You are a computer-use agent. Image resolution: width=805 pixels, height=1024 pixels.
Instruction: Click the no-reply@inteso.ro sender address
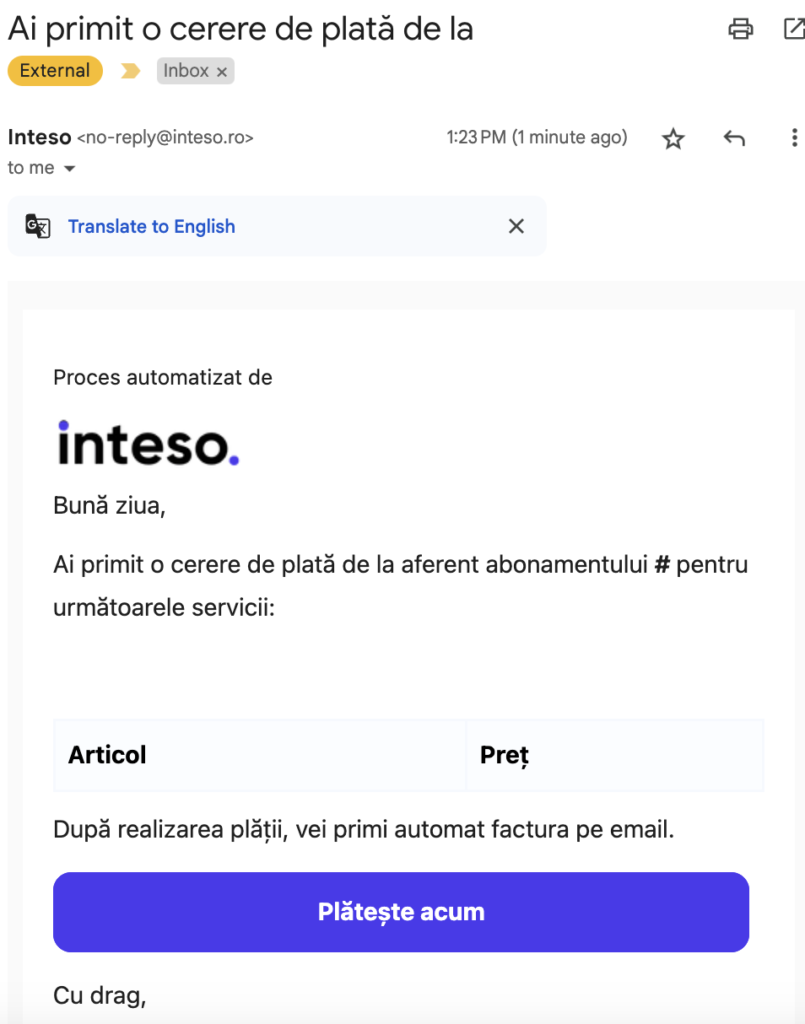[165, 138]
